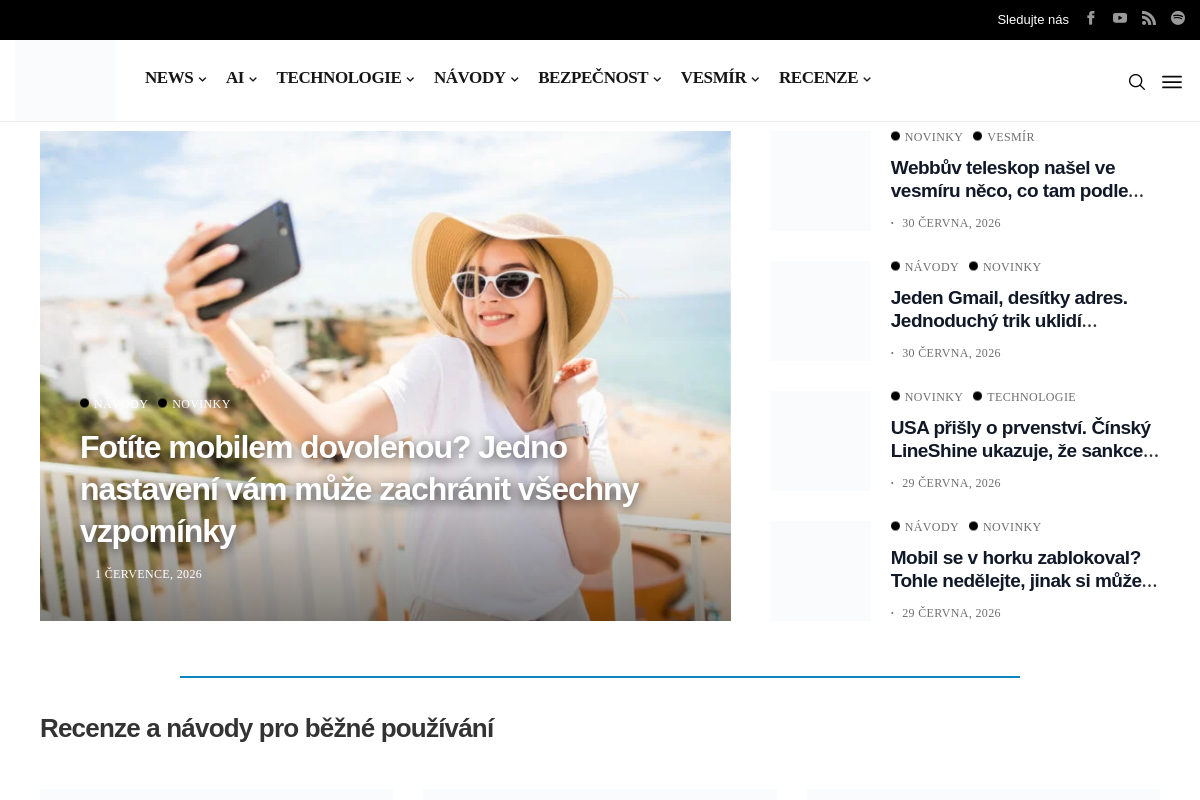Screen dimensions: 1200x800
Task: Click NÁVODY tag on the featured selfie article
Action: click(x=121, y=404)
